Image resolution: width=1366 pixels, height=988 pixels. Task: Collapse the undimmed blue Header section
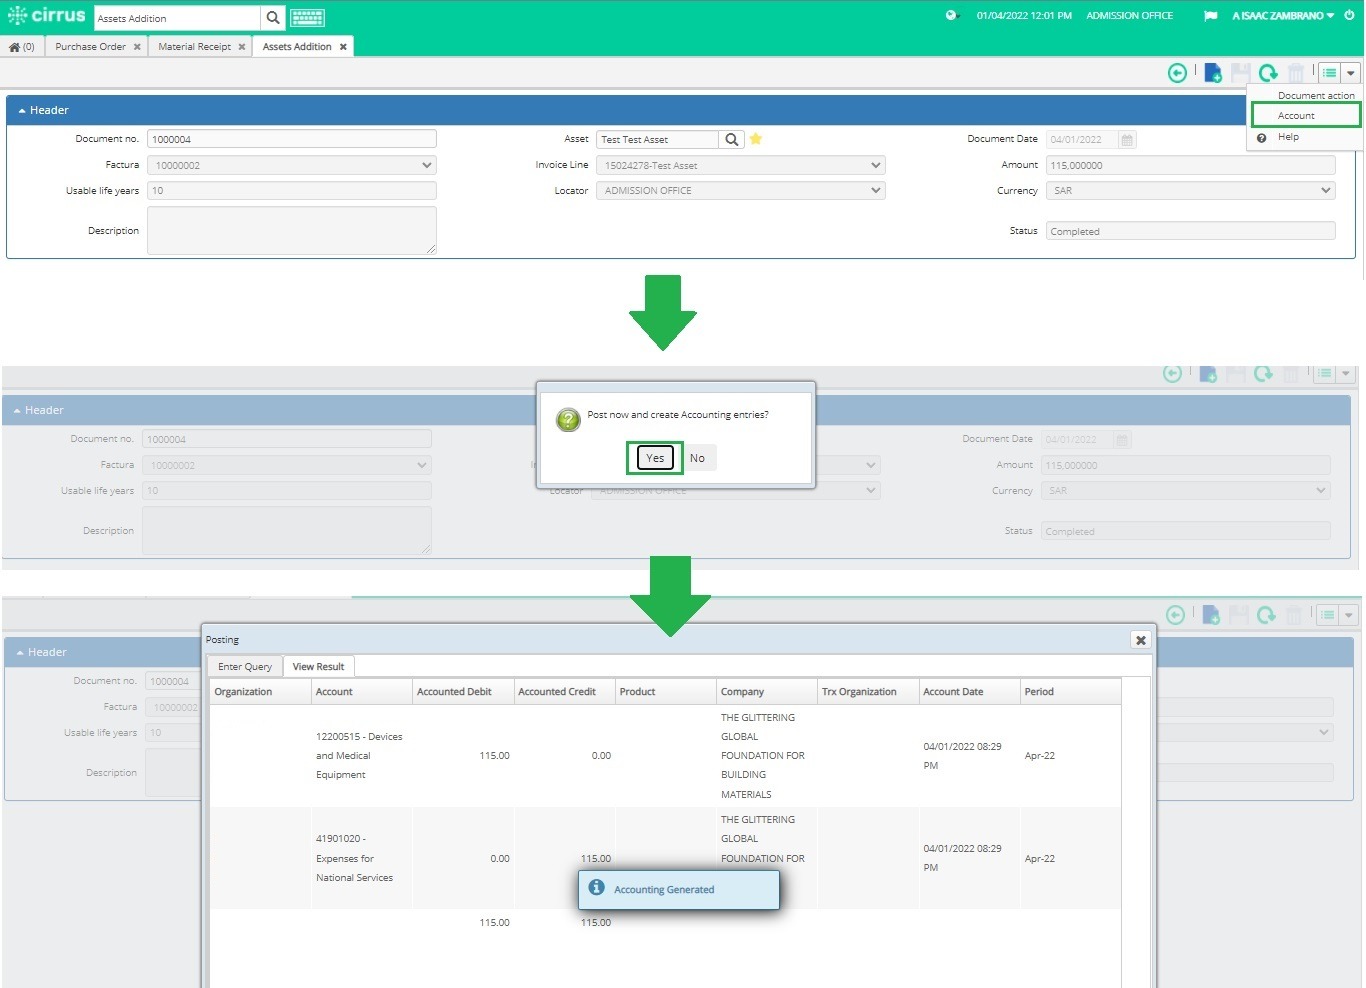coord(22,111)
